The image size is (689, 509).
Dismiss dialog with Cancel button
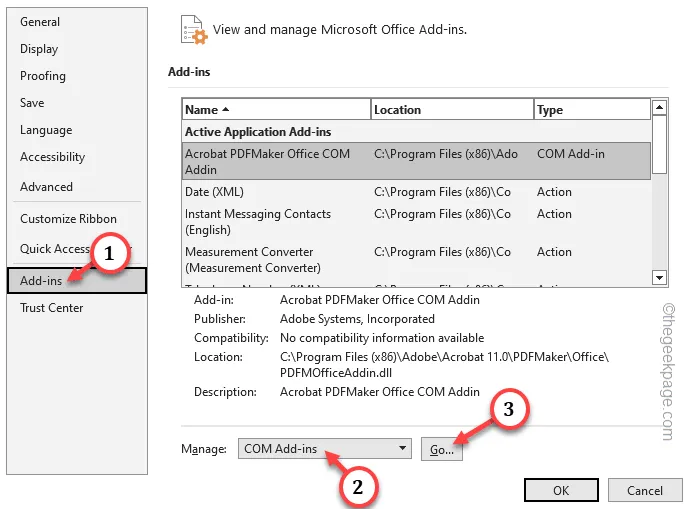(x=645, y=490)
